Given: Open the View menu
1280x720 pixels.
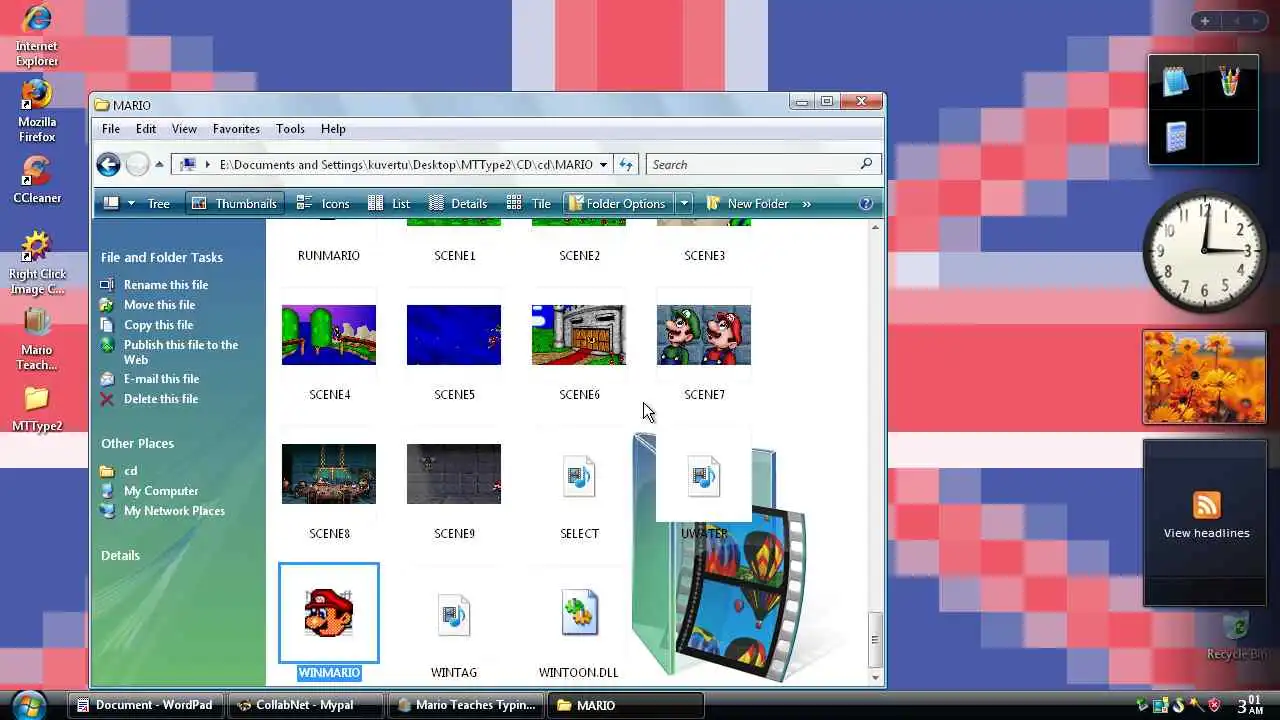Looking at the screenshot, I should pyautogui.click(x=184, y=129).
